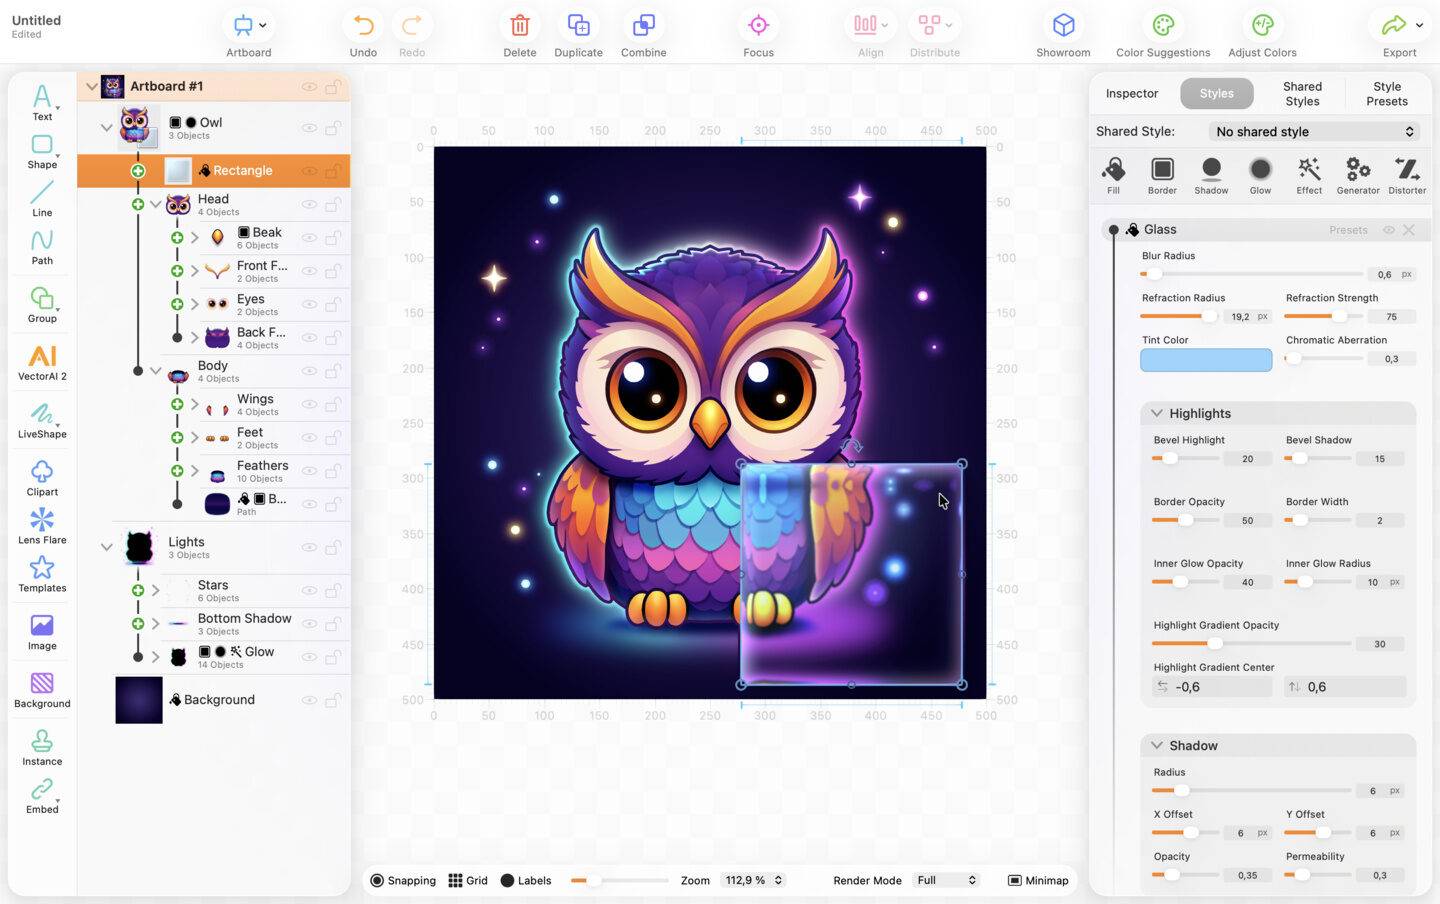Select the Background tool in sidebar
1440x904 pixels.
(x=42, y=690)
